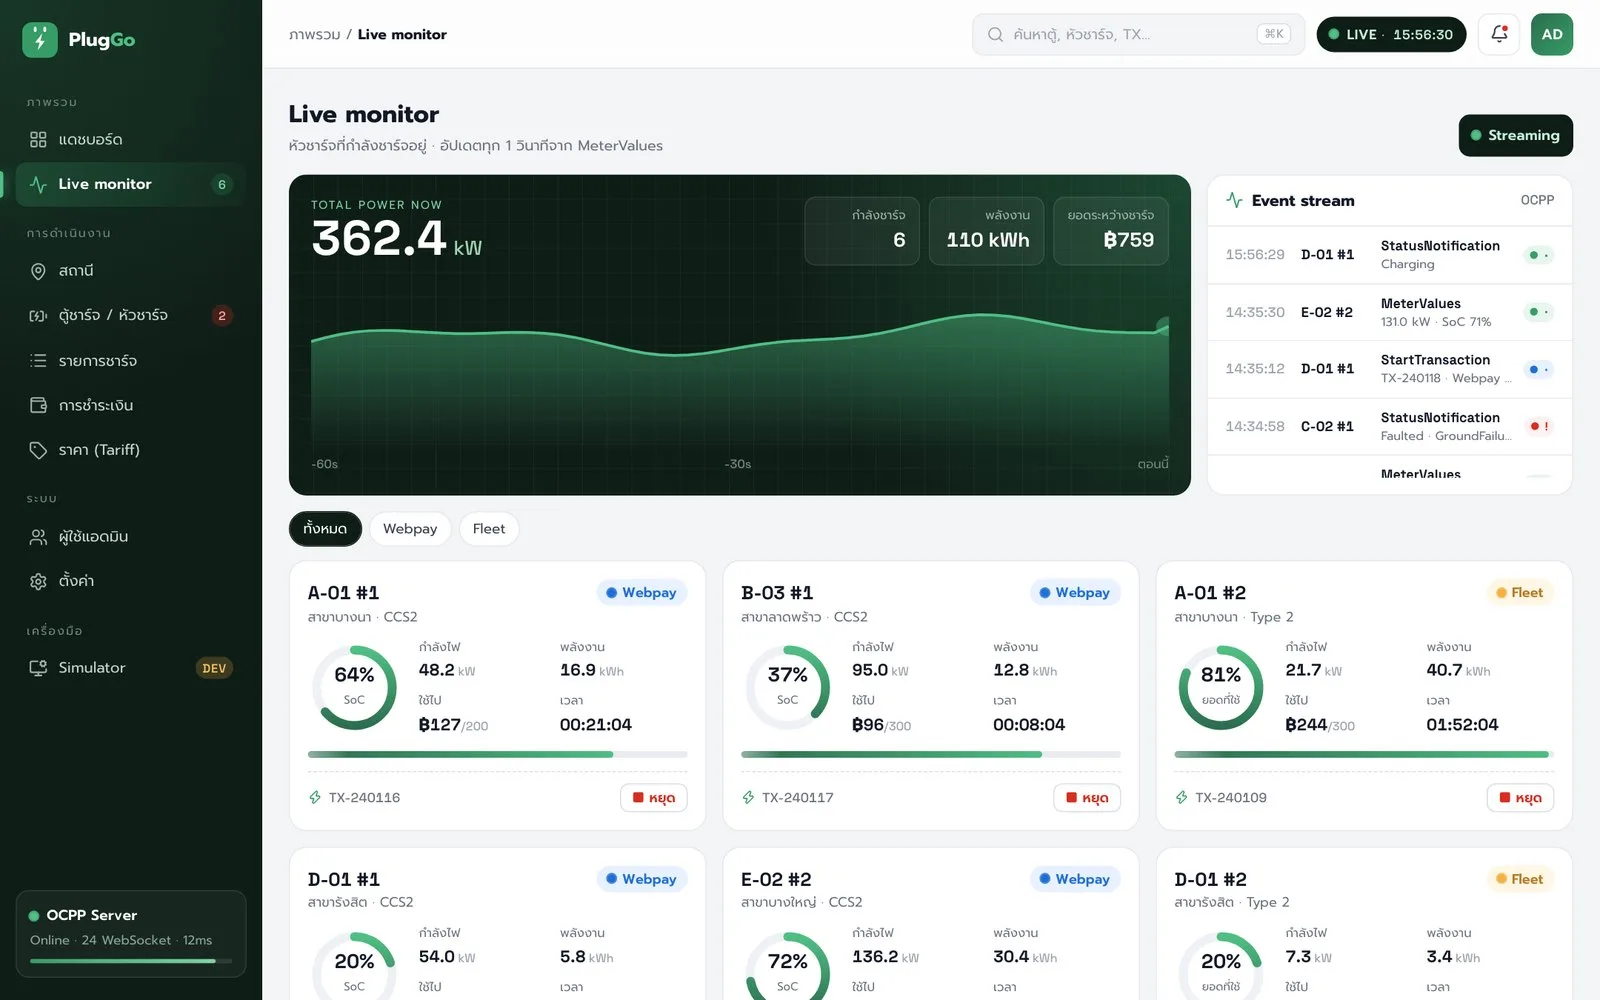Open รายการชาร์จ menu item

click(130, 361)
